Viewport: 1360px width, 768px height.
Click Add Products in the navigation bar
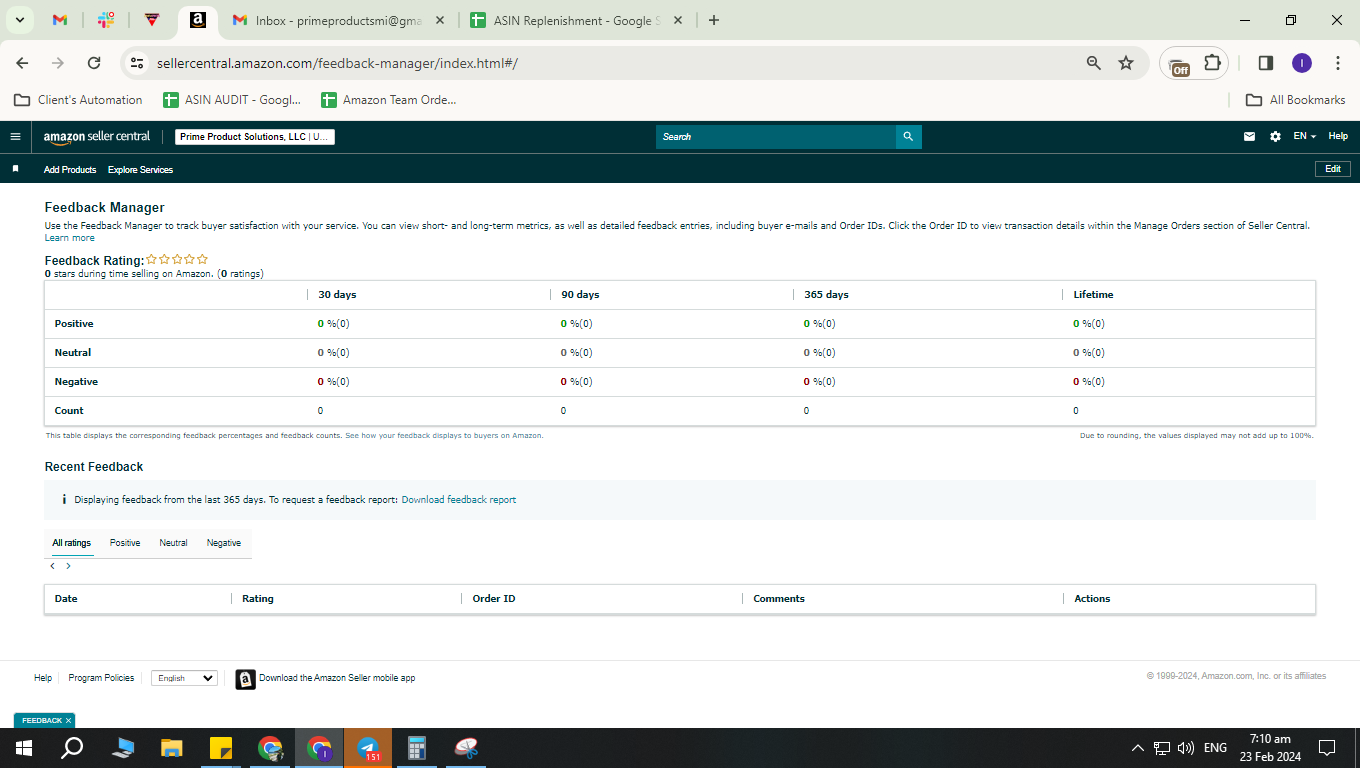(70, 170)
